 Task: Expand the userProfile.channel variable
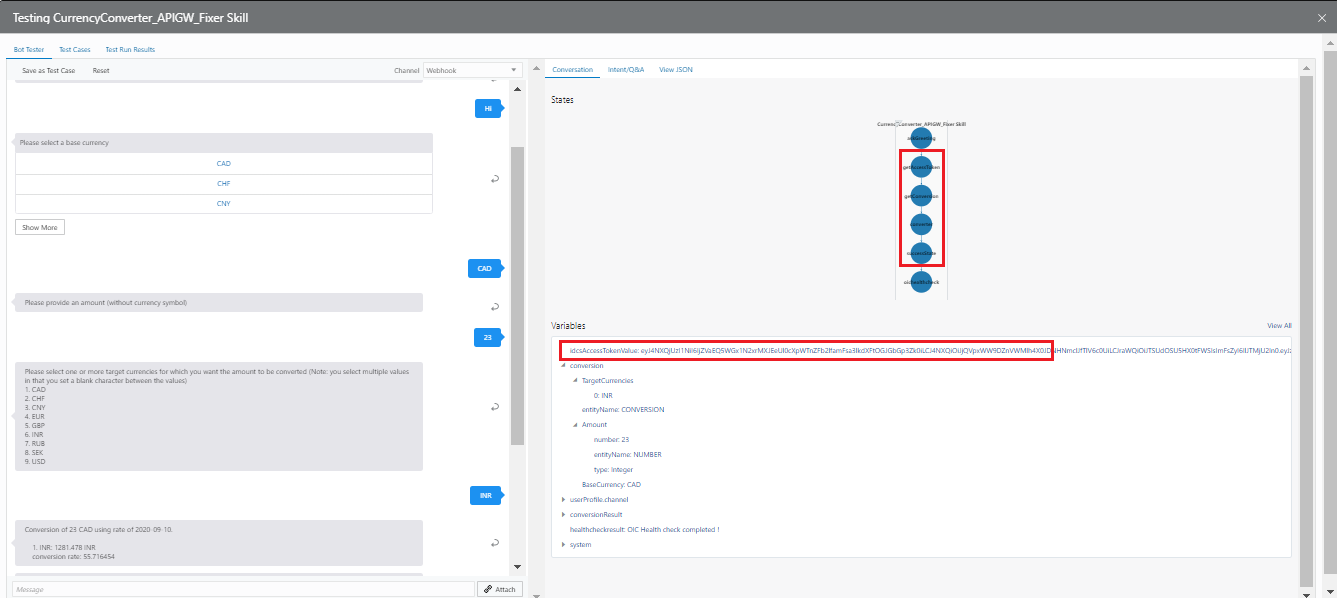[x=564, y=499]
